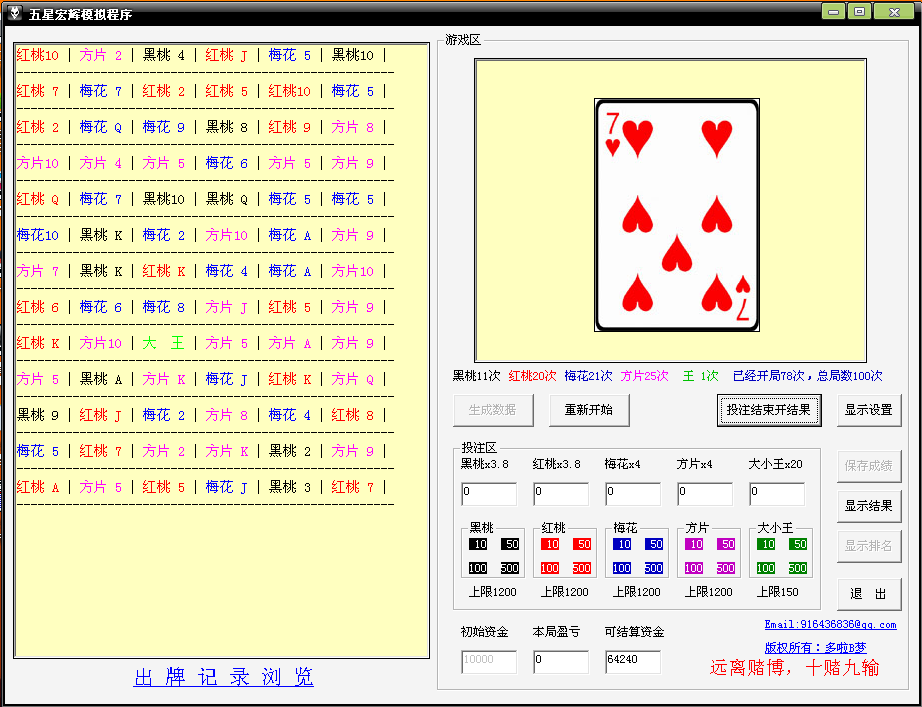The width and height of the screenshot is (922, 707).
Task: Select the red 50 chip under 红桃
Action: click(582, 544)
